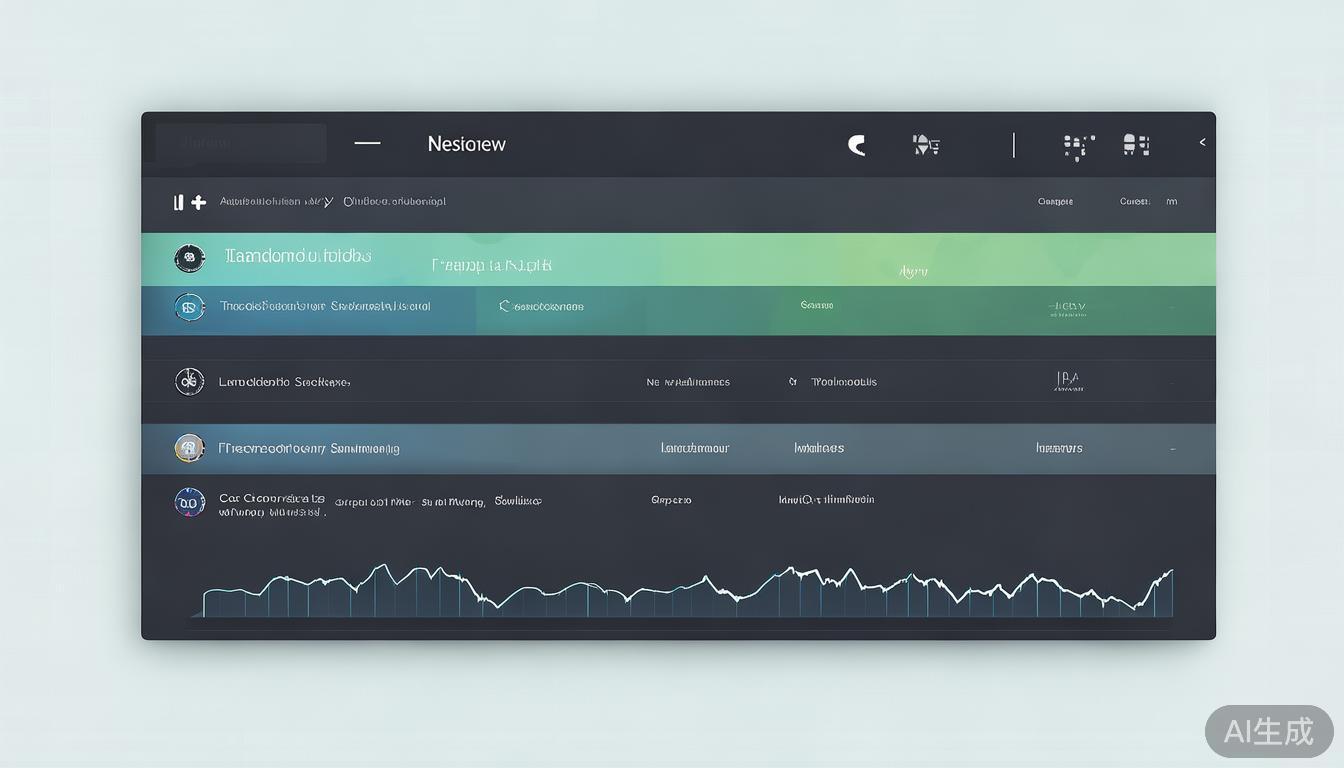The height and width of the screenshot is (768, 1344).
Task: Click the purple circular icon on the last row
Action: 189,502
